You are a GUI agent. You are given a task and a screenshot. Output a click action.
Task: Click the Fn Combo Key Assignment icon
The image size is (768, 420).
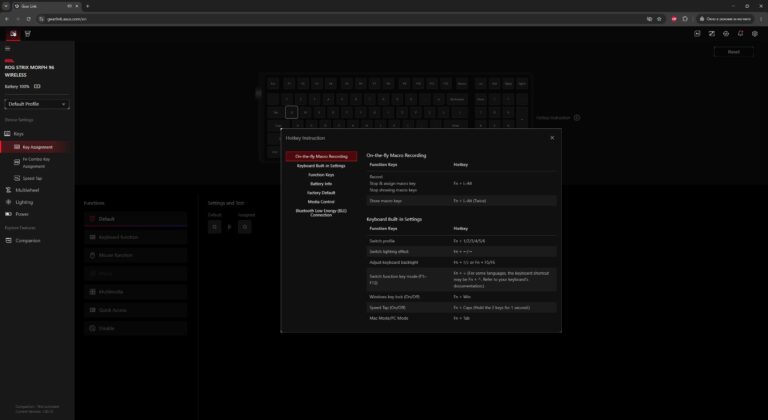click(17, 162)
